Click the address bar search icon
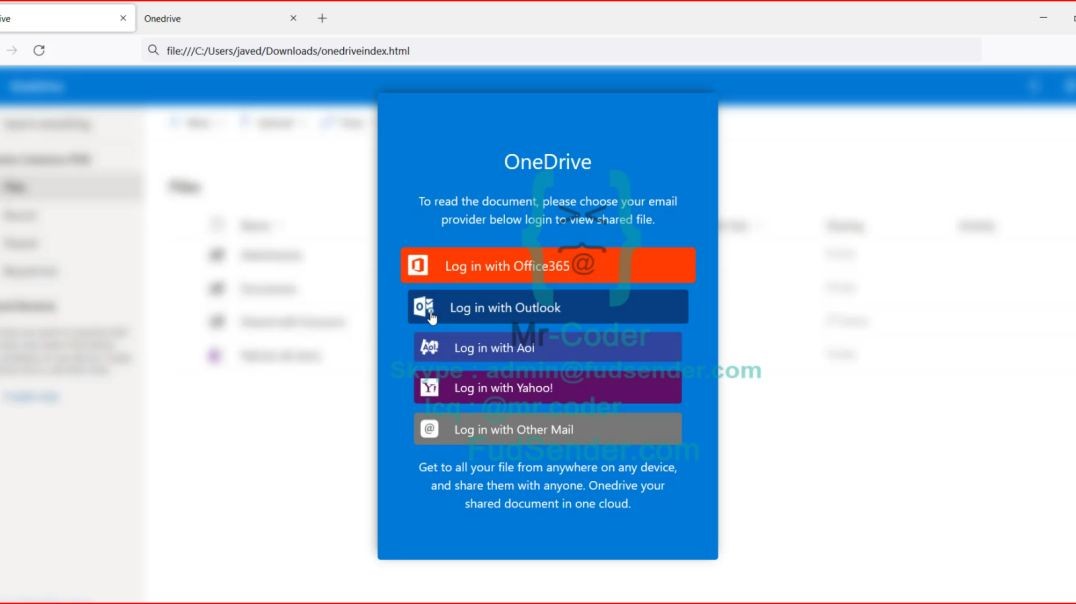The height and width of the screenshot is (604, 1076). click(153, 50)
